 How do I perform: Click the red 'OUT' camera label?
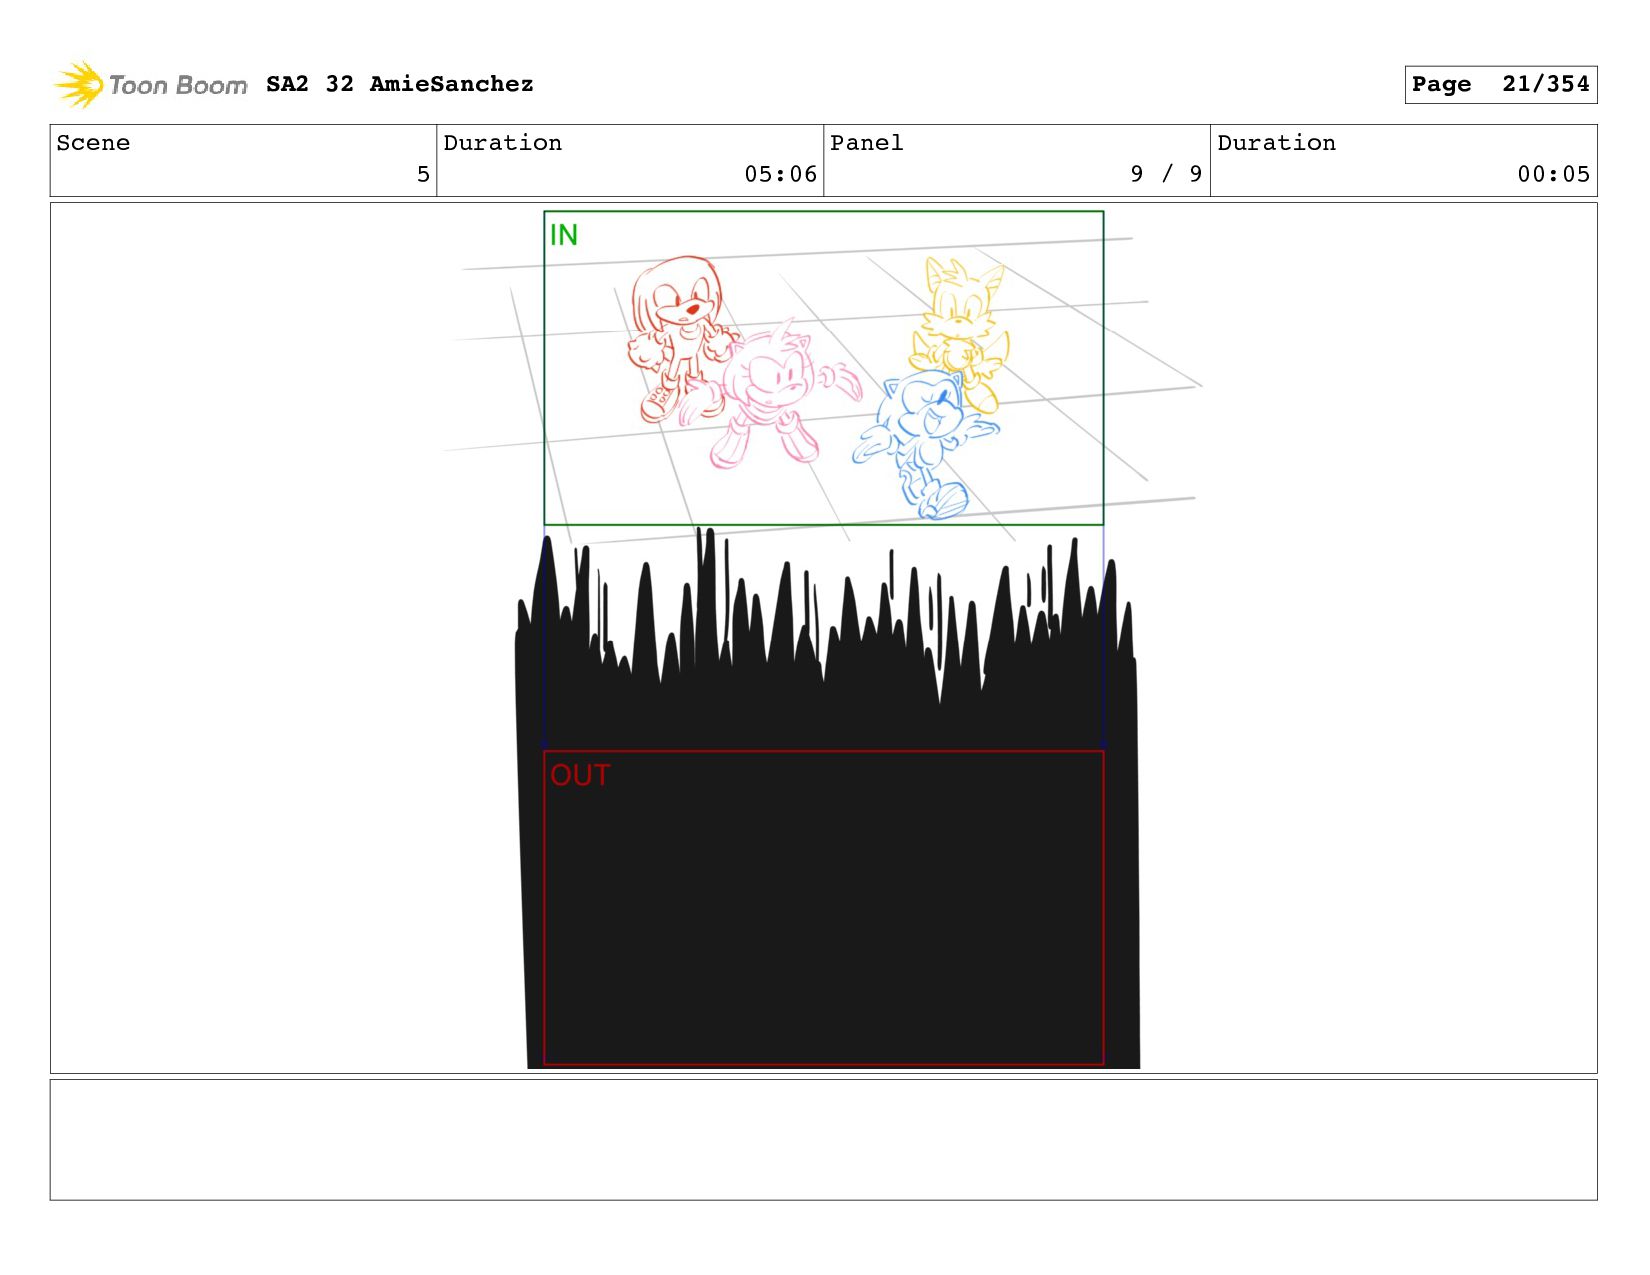pos(580,775)
